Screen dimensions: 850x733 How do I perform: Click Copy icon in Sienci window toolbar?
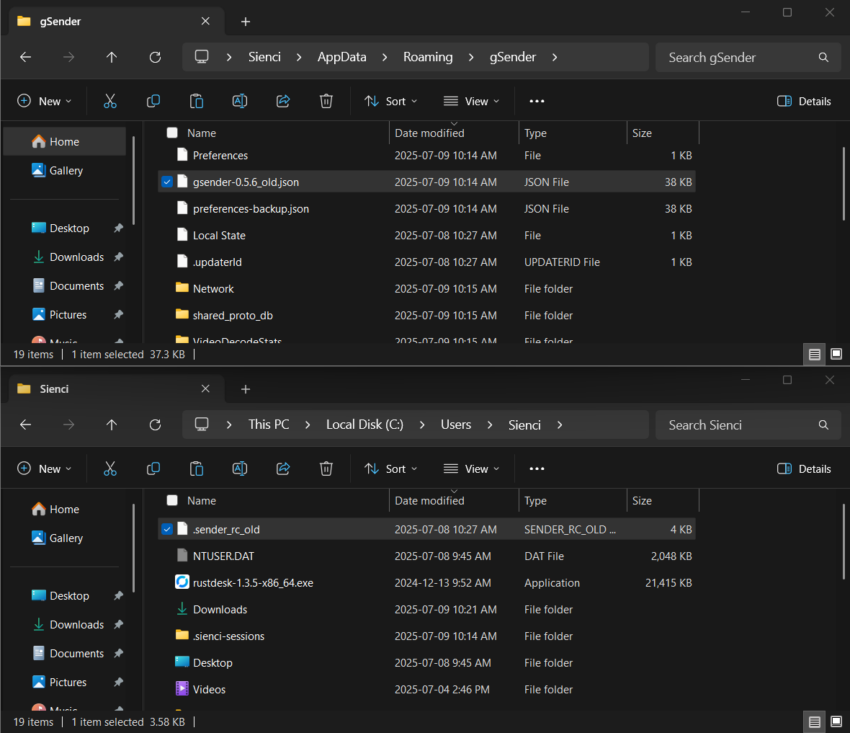point(153,468)
